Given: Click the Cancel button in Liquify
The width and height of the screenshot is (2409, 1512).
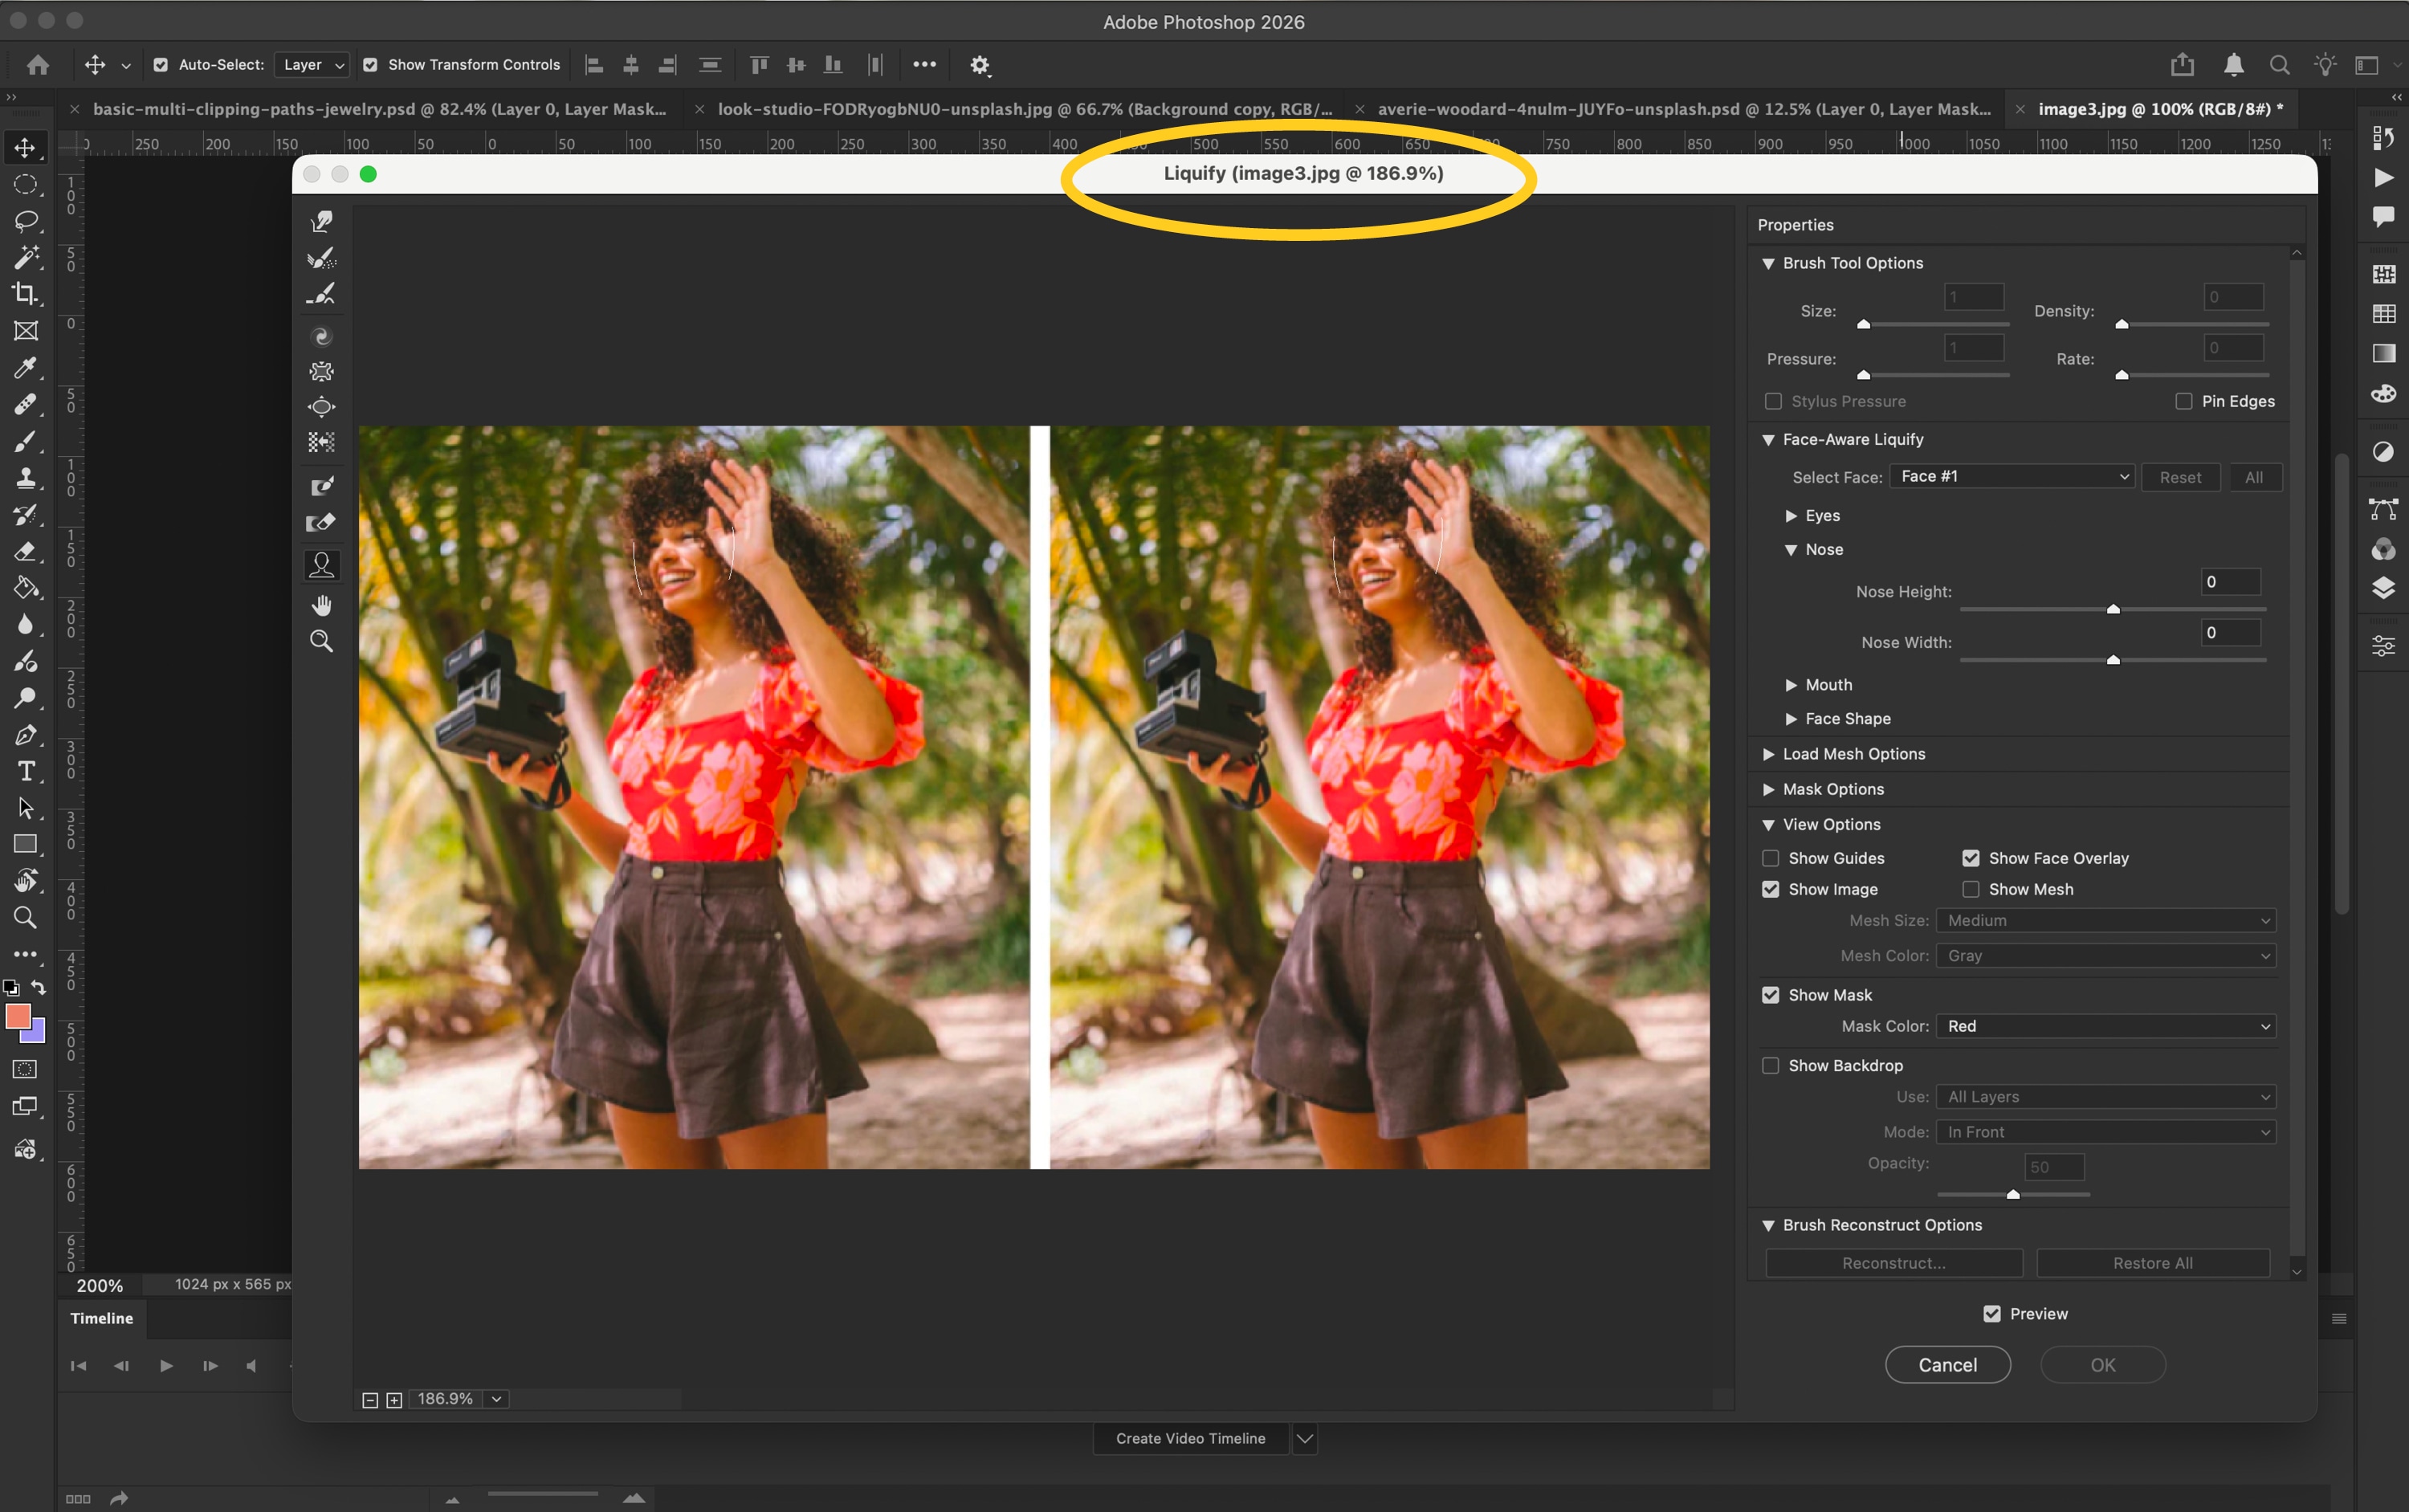Looking at the screenshot, I should coord(1947,1365).
